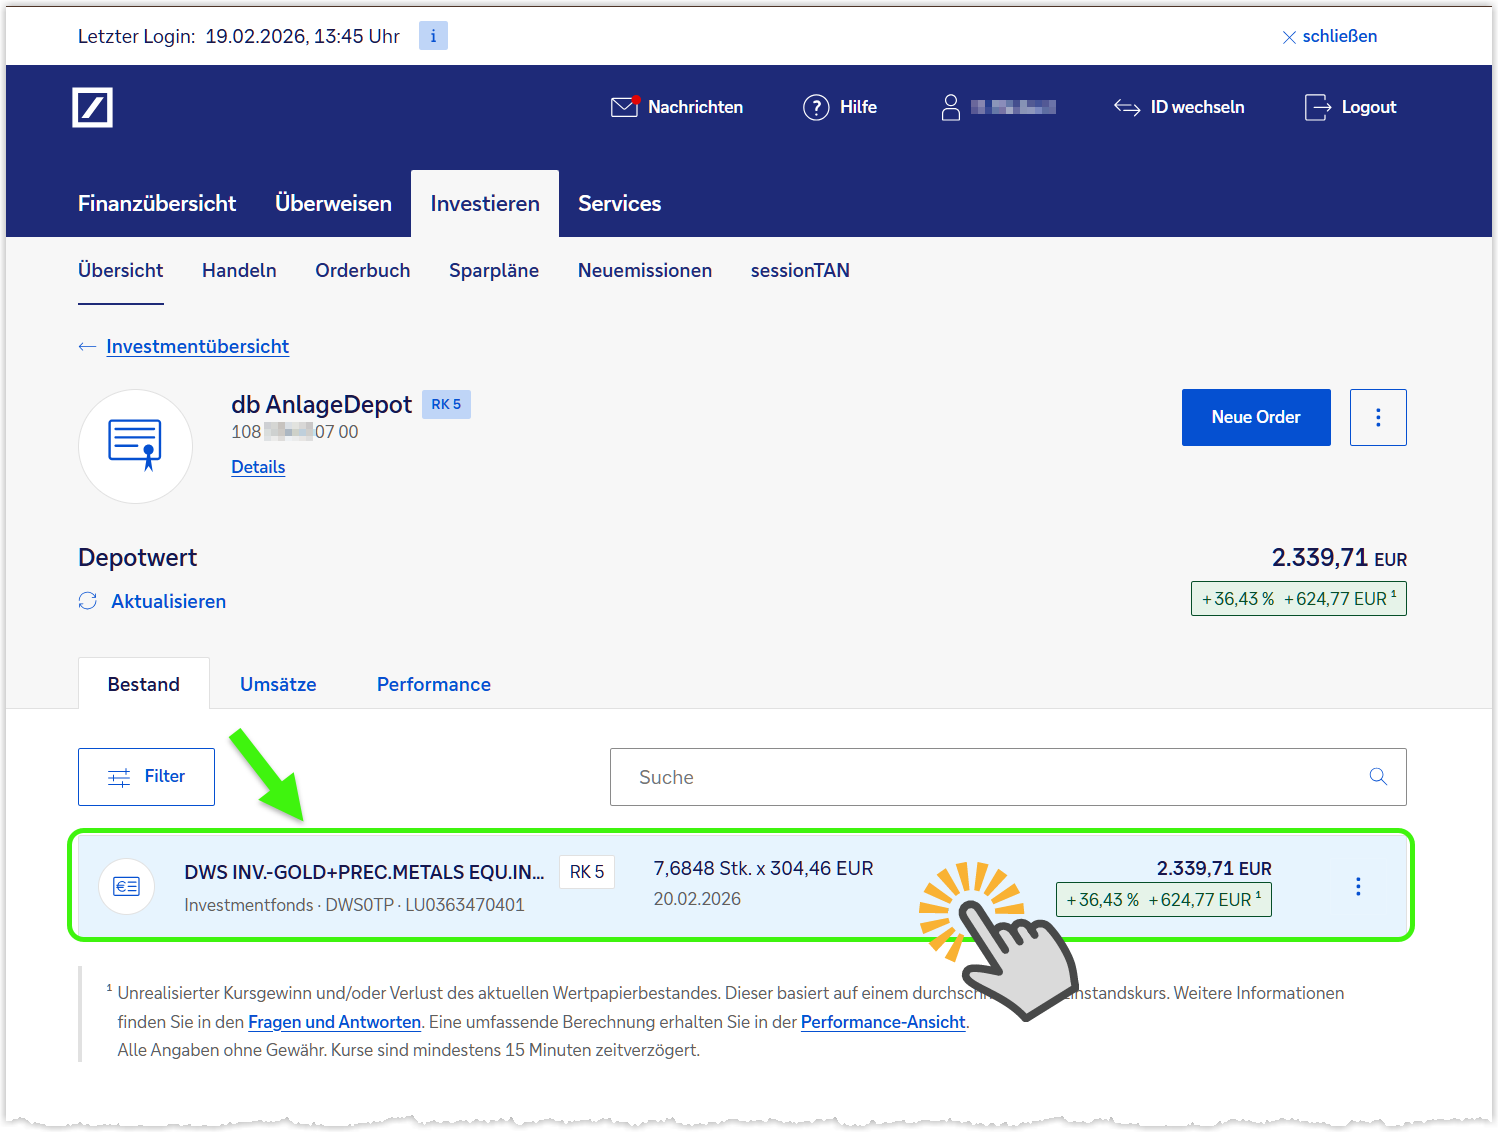Log out using the Logout button

click(x=1350, y=107)
